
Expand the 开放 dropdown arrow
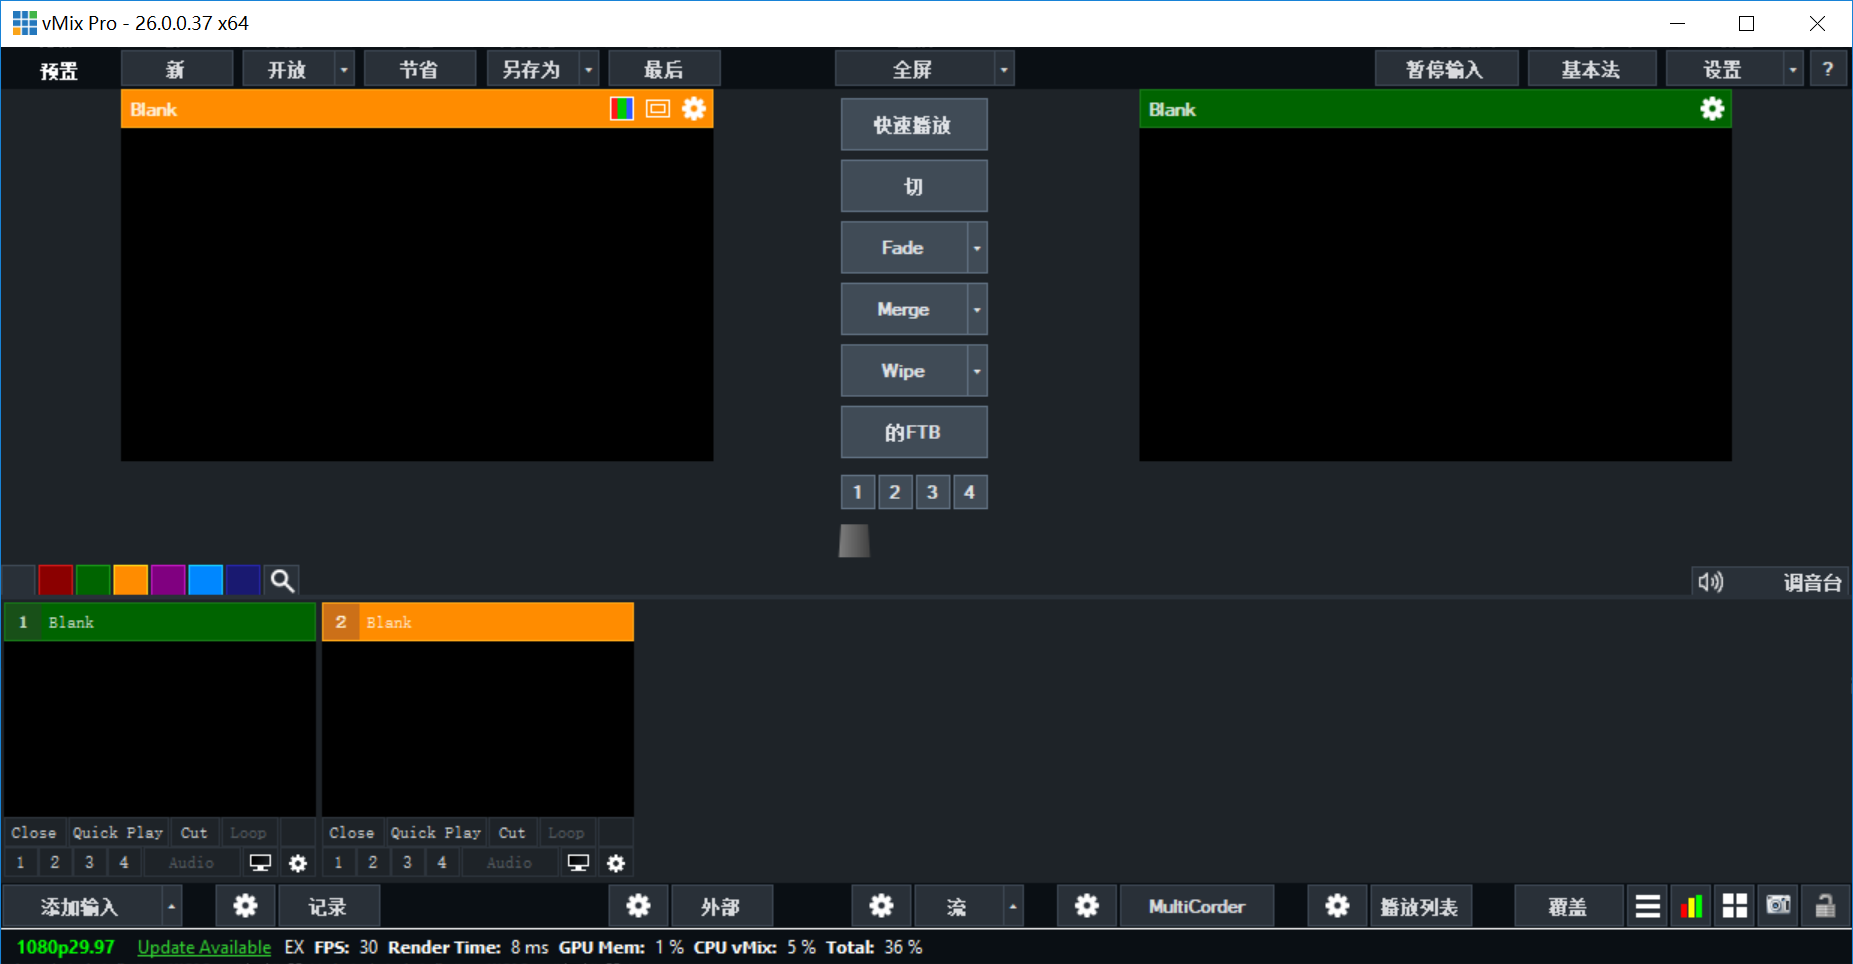coord(344,70)
